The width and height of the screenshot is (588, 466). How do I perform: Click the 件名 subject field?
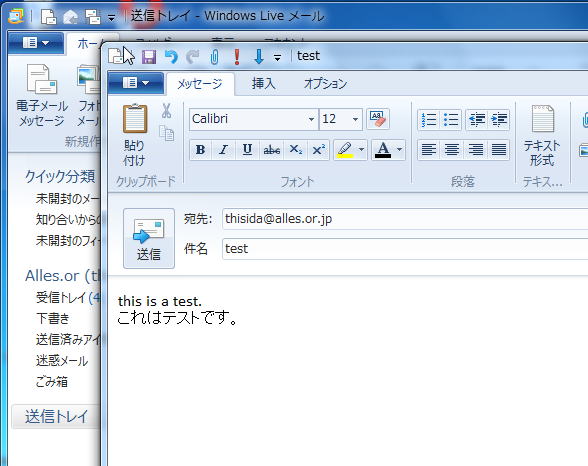(405, 249)
